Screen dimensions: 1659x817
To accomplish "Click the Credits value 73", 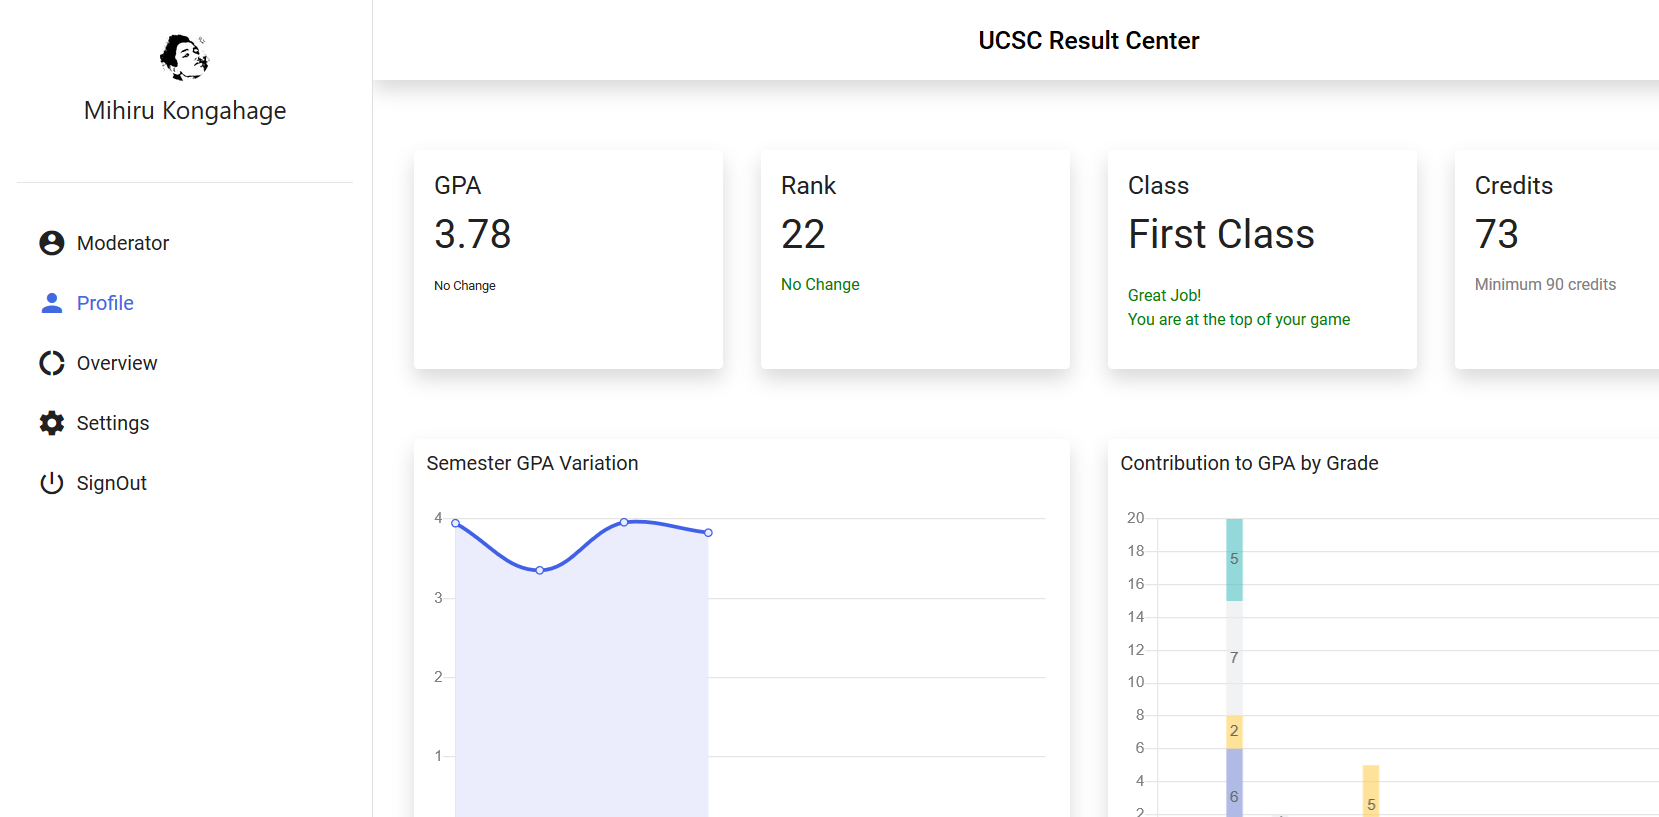I will point(1497,234).
